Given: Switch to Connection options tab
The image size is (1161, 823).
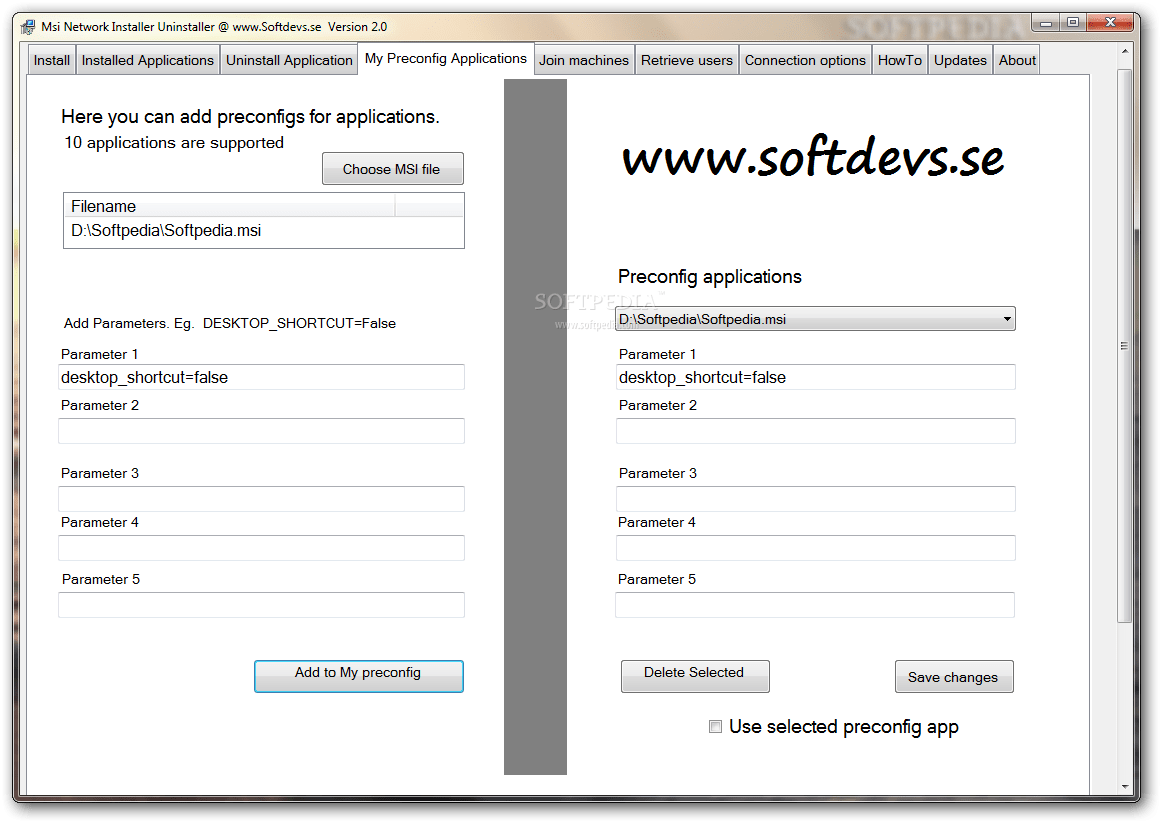Looking at the screenshot, I should click(805, 61).
